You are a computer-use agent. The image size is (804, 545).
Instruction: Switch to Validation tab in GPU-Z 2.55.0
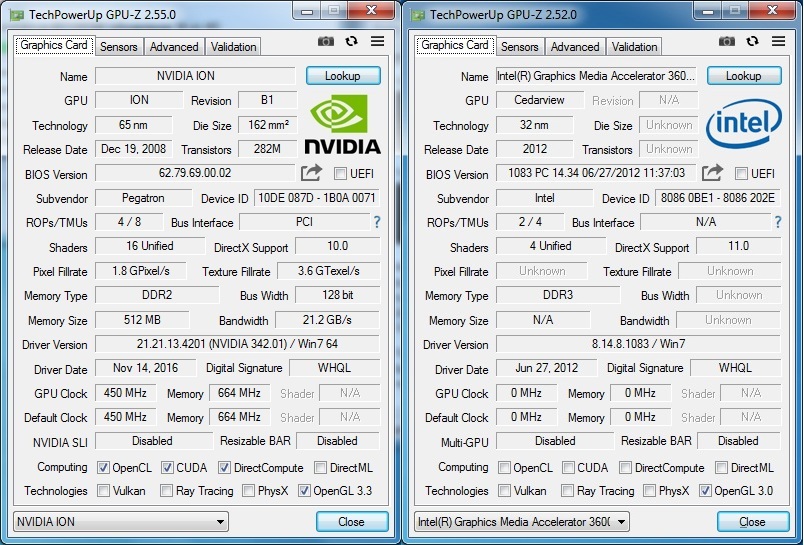click(x=233, y=47)
